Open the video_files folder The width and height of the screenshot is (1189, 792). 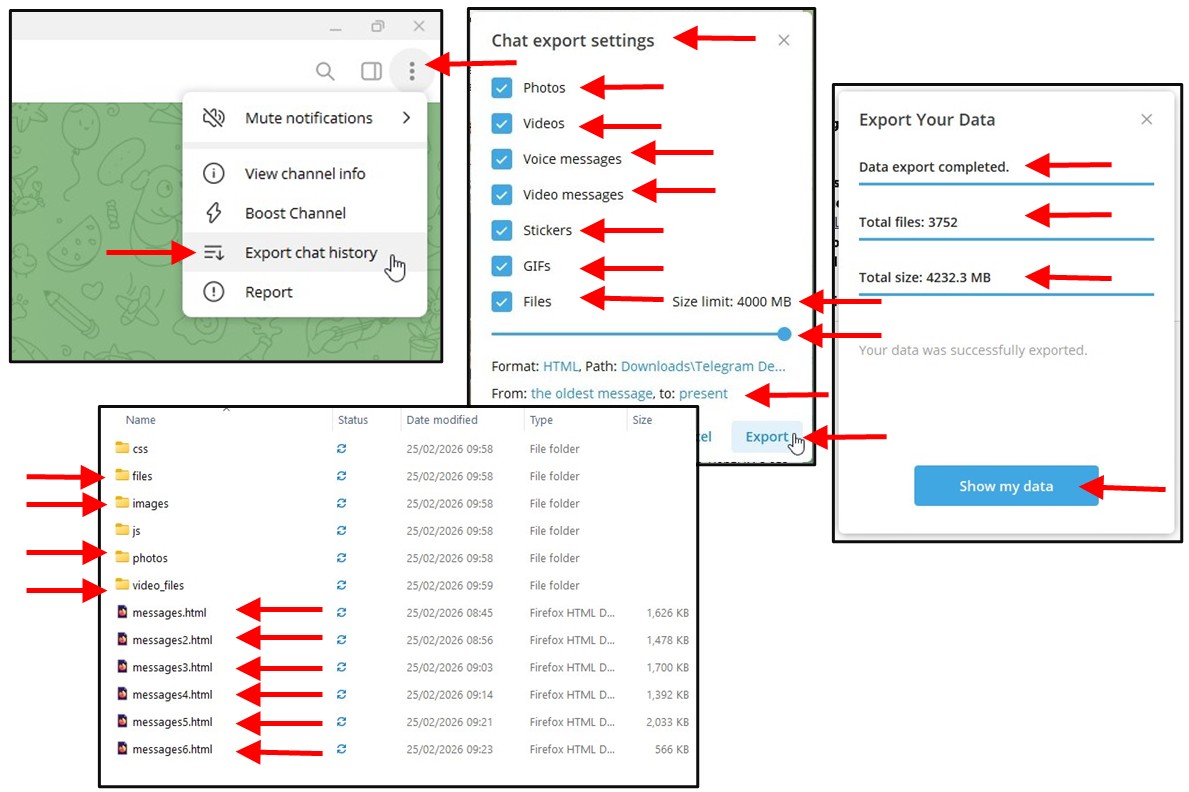point(157,585)
